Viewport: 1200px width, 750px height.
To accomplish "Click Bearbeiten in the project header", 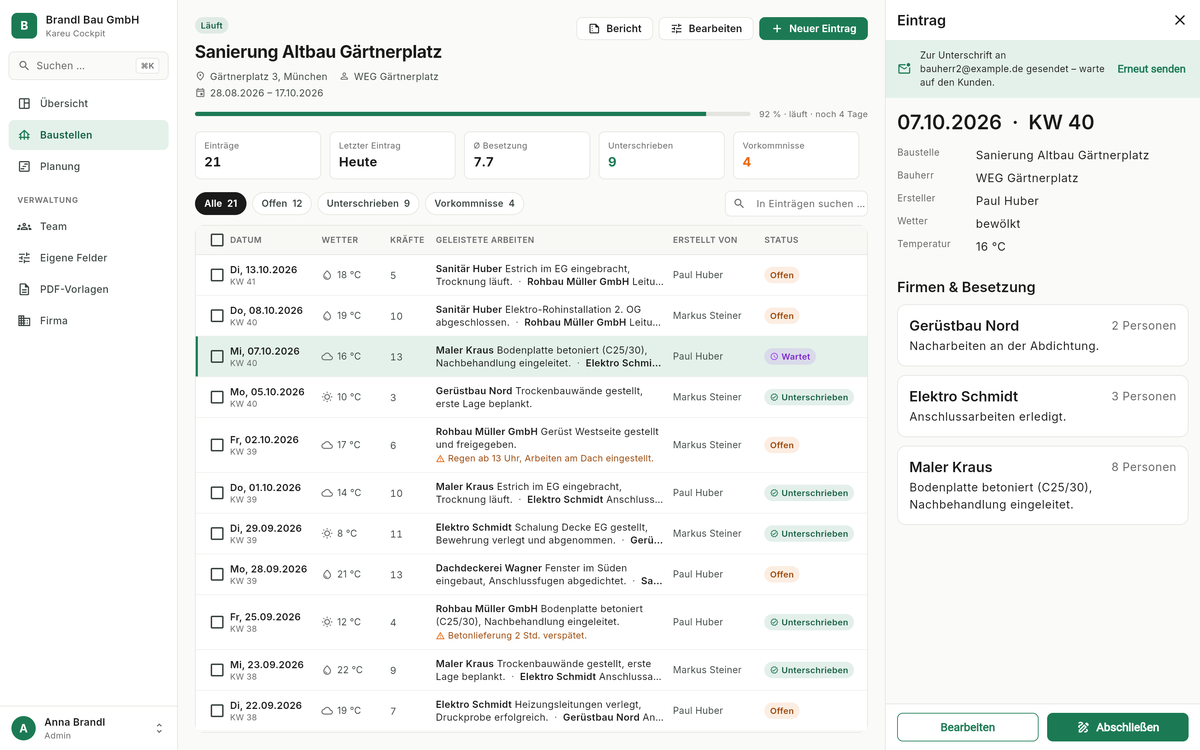I will click(706, 29).
